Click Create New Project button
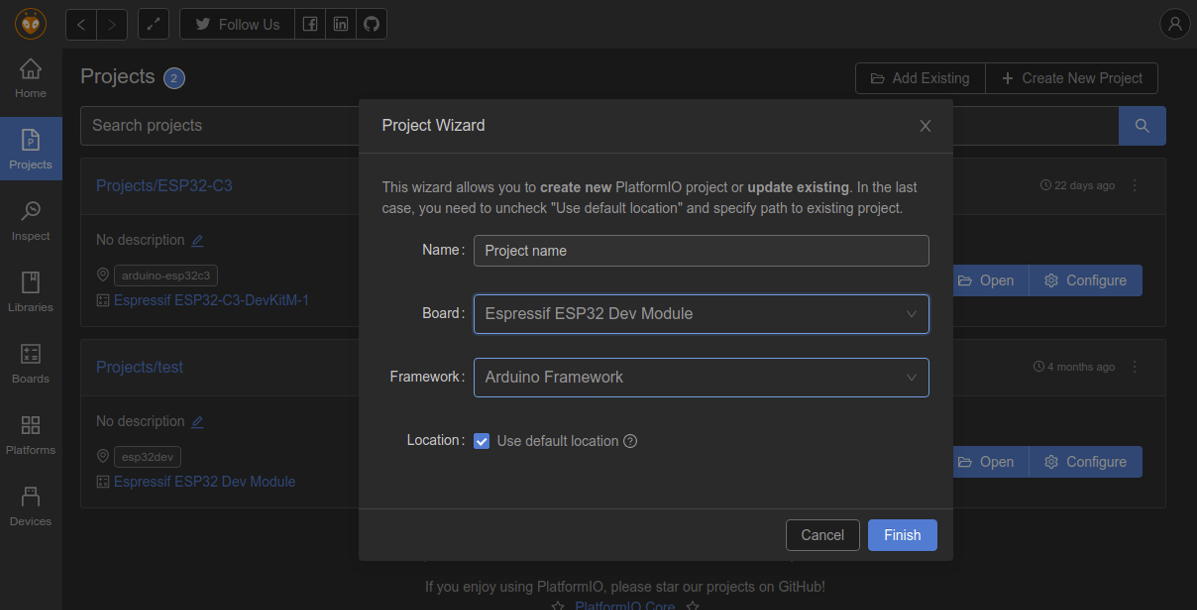 [x=1072, y=78]
